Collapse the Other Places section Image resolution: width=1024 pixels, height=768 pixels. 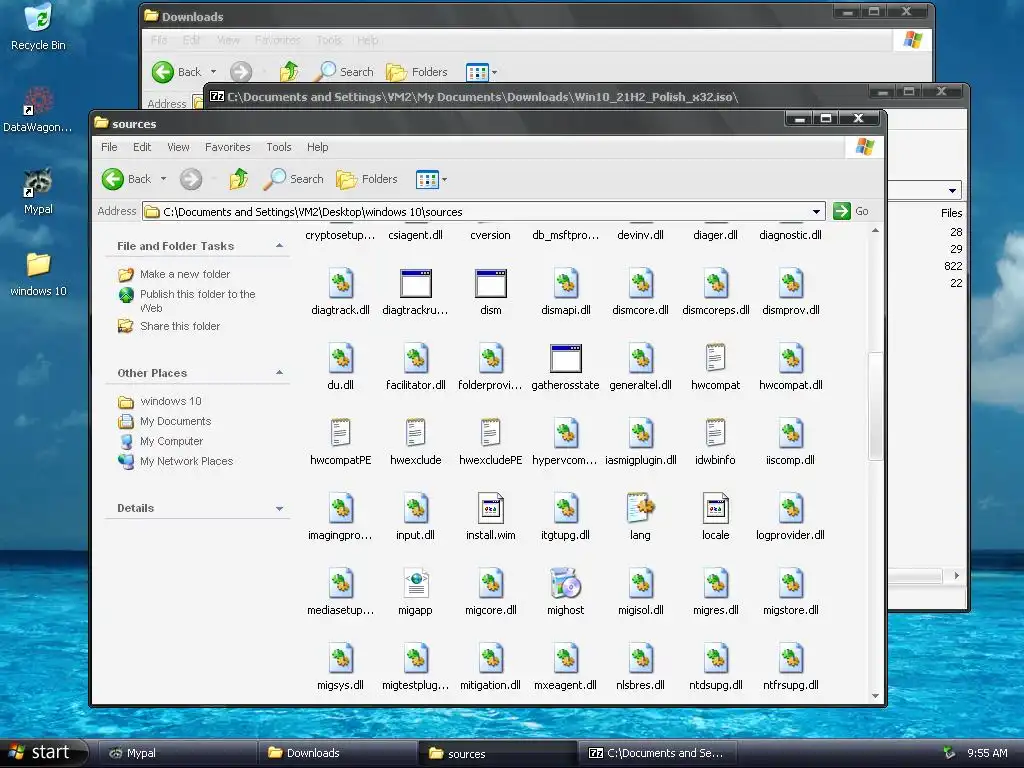pos(280,373)
